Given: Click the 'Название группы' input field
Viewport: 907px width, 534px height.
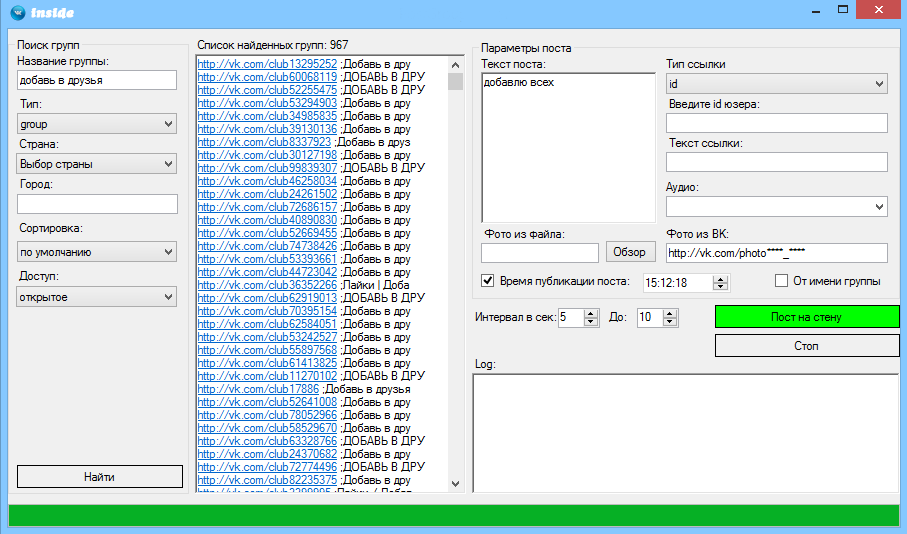Looking at the screenshot, I should click(x=97, y=80).
